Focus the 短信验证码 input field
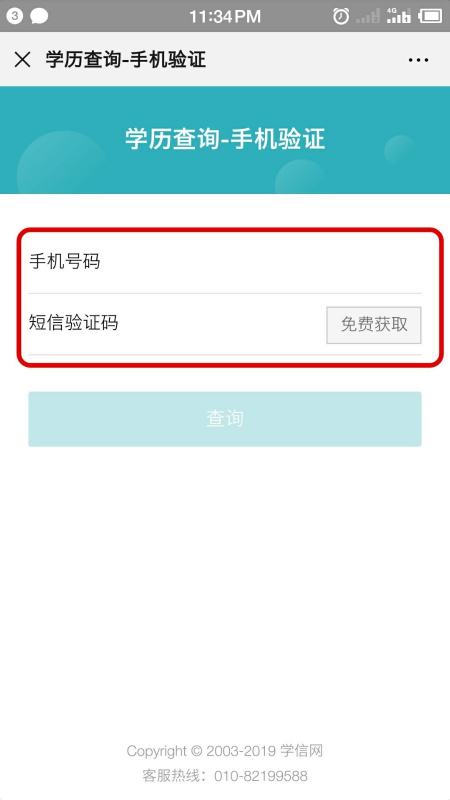 (176, 323)
